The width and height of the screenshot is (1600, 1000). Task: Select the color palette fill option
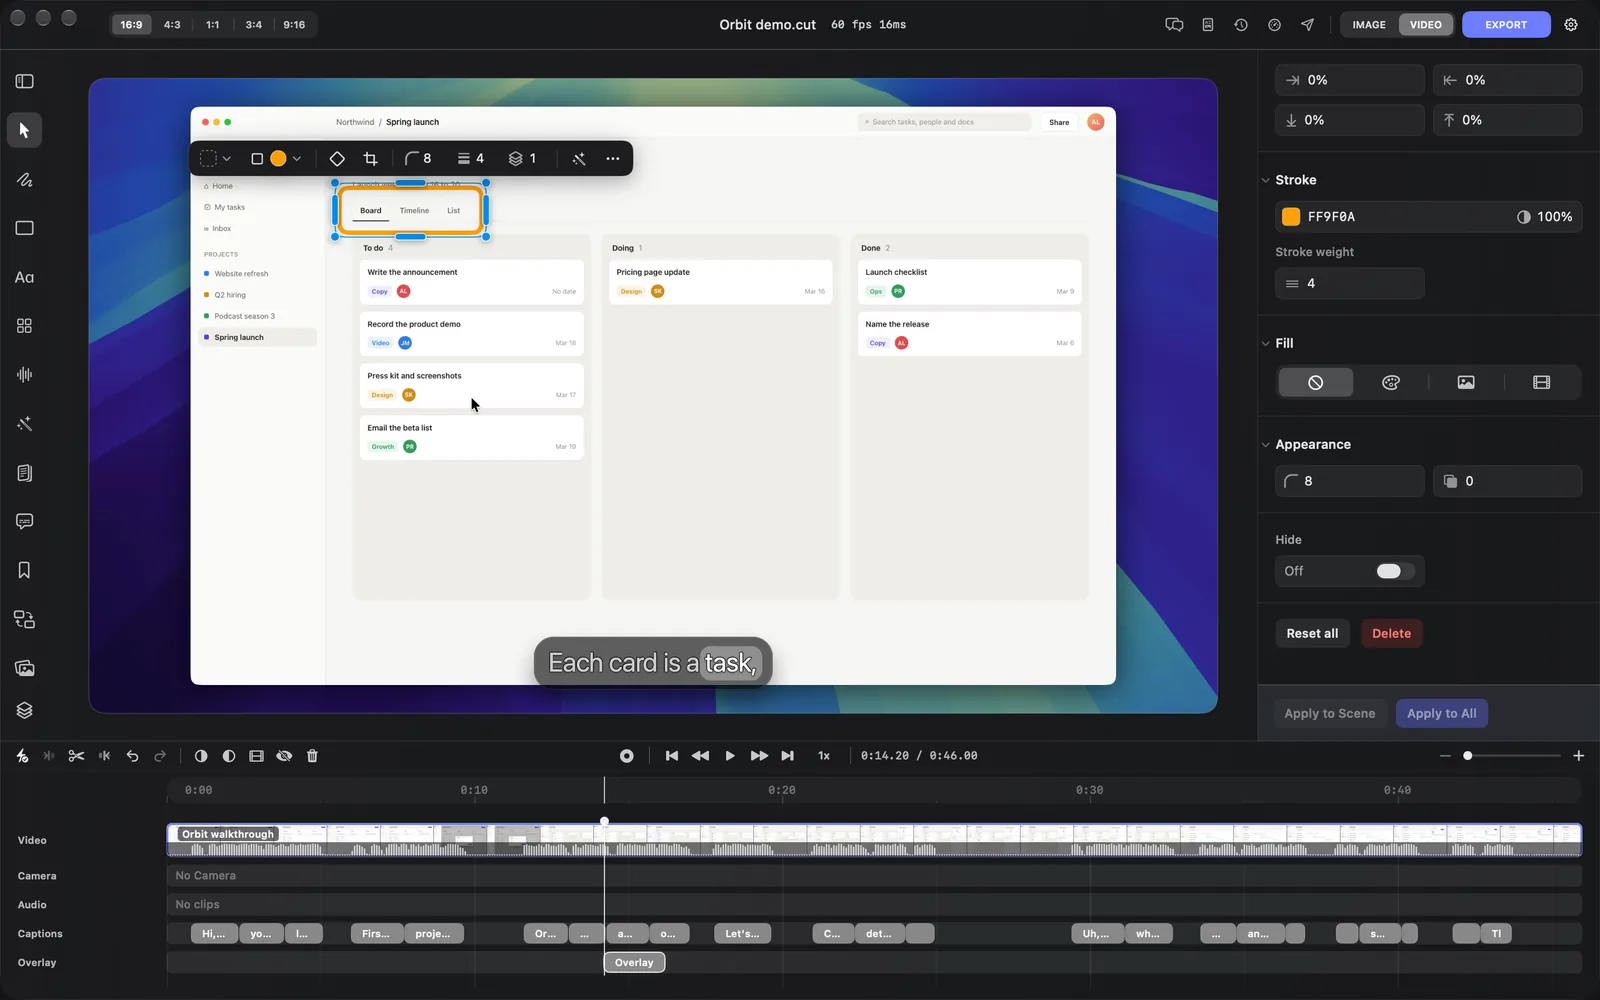pyautogui.click(x=1391, y=382)
